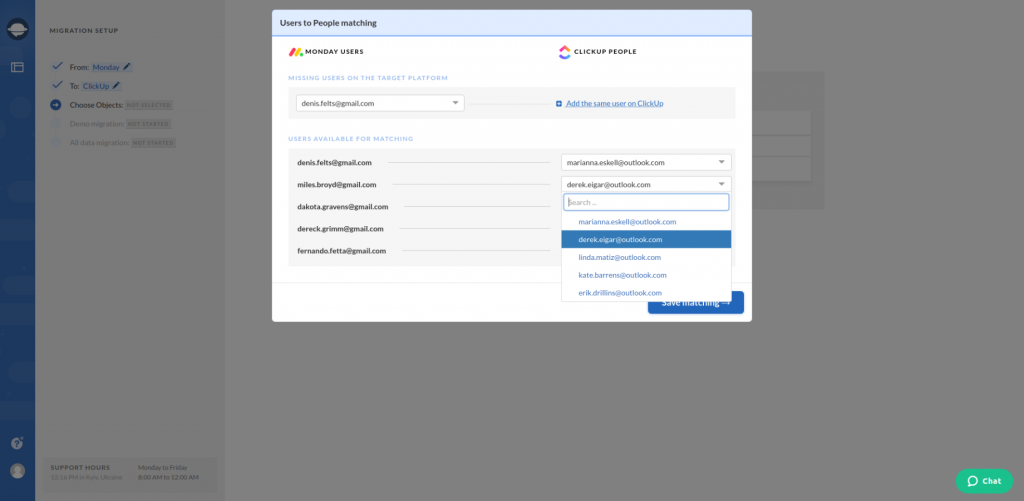Focus the Search field in the dropdown
Screen dimensions: 1024x501
pos(646,202)
